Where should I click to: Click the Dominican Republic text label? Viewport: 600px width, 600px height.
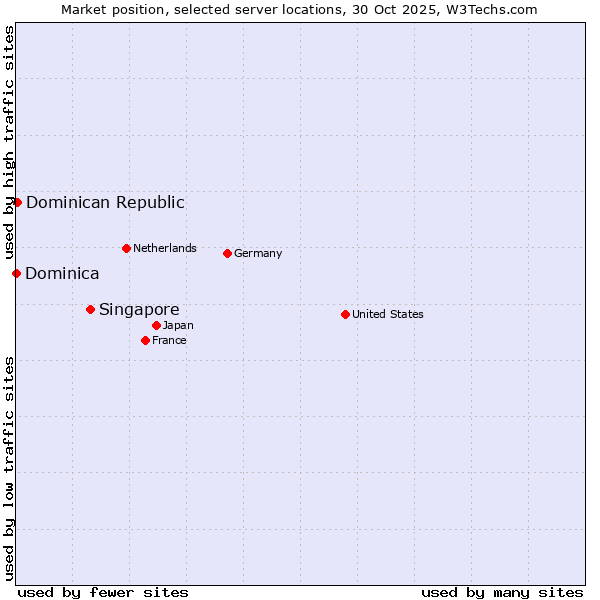[x=105, y=202]
